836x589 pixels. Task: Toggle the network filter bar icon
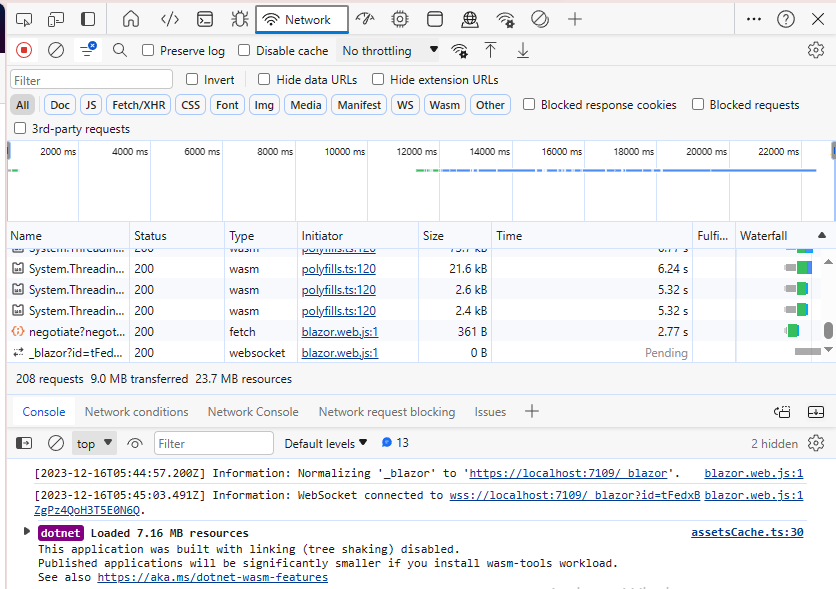[88, 50]
